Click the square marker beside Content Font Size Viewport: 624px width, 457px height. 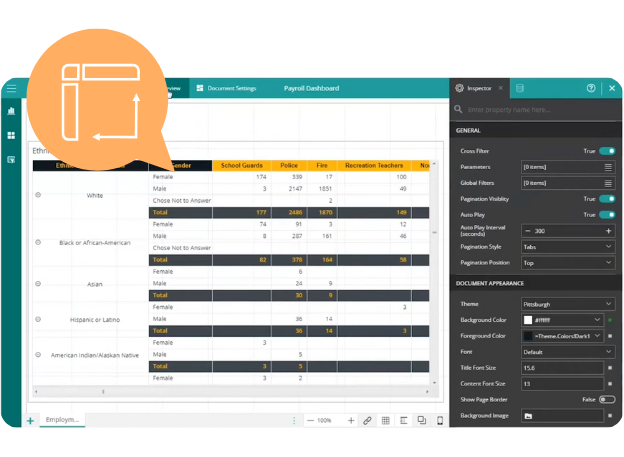(x=610, y=384)
